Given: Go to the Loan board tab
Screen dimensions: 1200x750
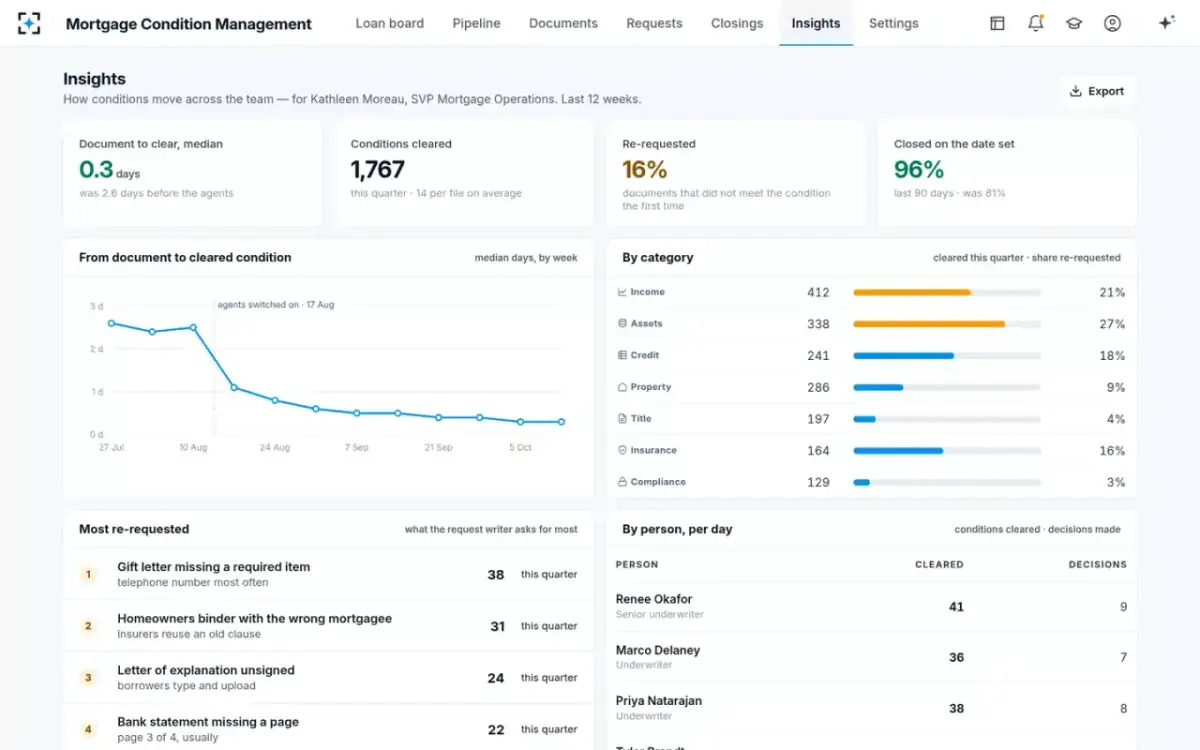Looking at the screenshot, I should point(390,23).
